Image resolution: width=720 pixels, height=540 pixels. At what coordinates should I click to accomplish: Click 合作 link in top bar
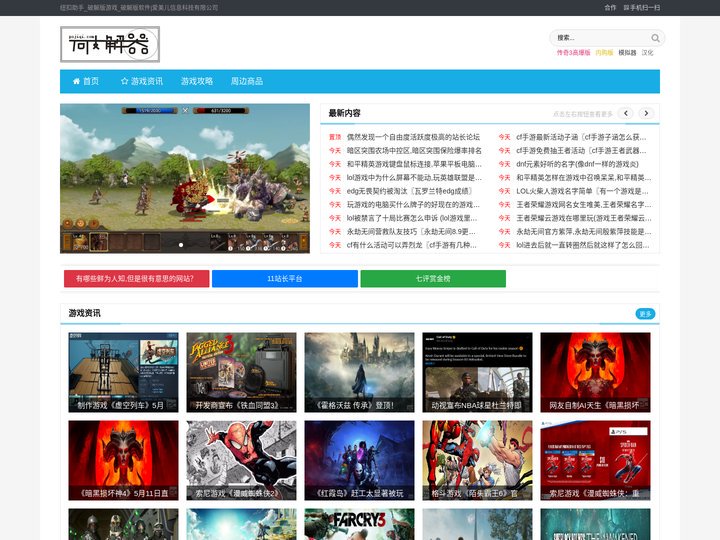[x=610, y=7]
